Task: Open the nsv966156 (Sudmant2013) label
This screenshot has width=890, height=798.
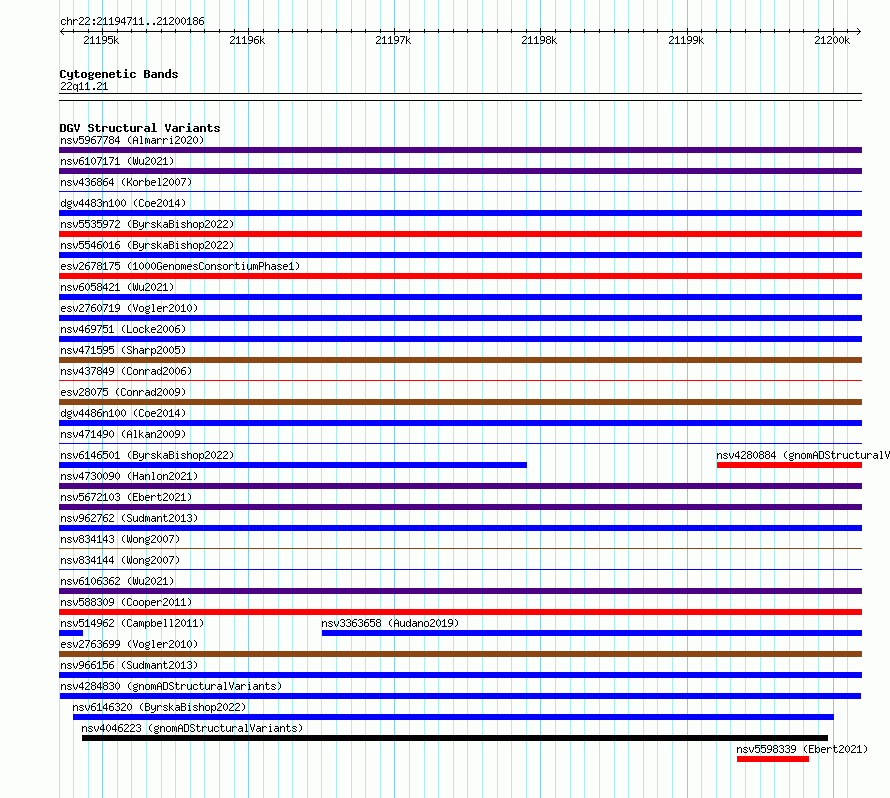Action: click(129, 665)
